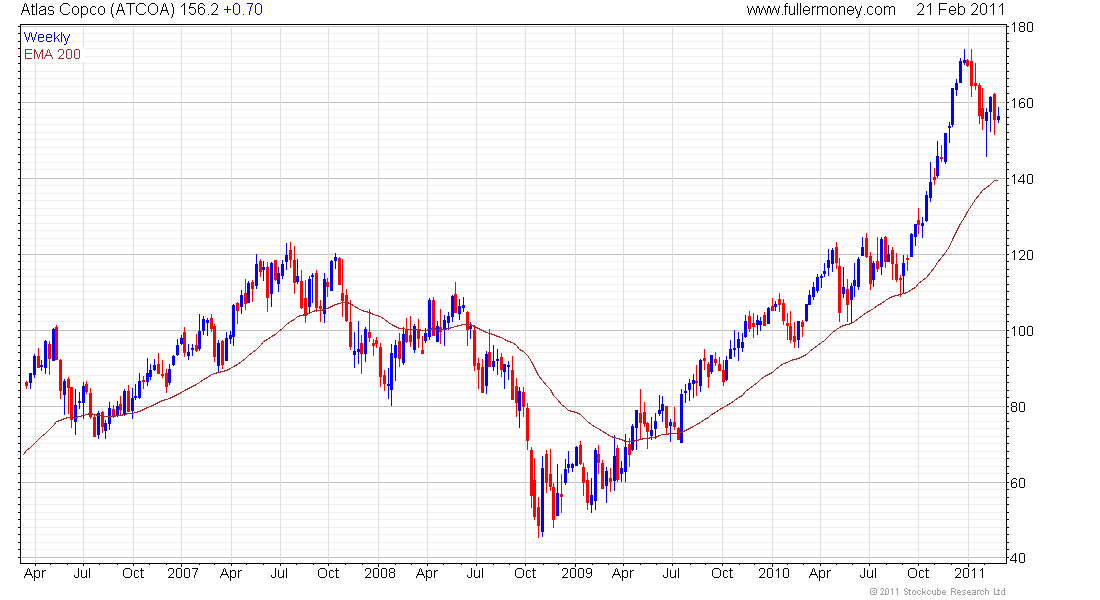Click the date 21 Feb 2011

960,10
